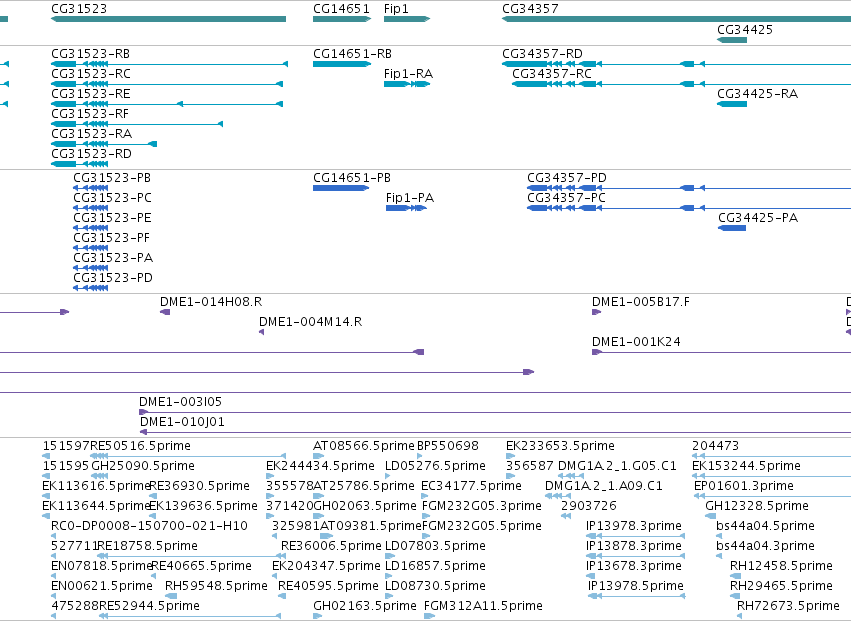The width and height of the screenshot is (851, 621).
Task: Open EST LD05276.5prime
Action: (388, 476)
